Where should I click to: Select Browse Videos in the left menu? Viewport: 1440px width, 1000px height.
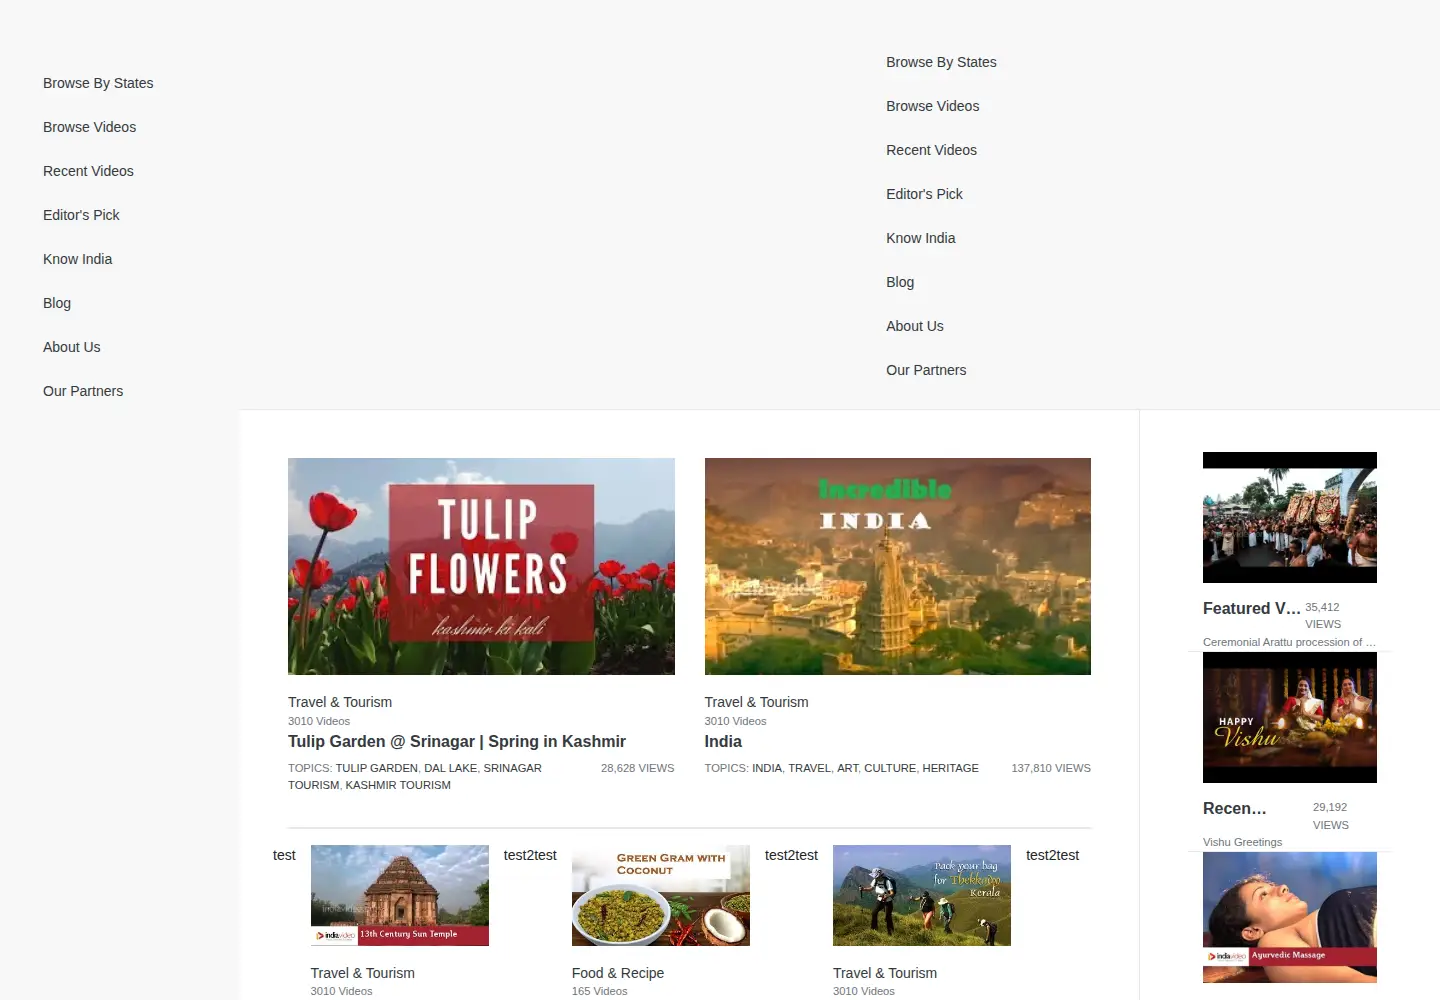pyautogui.click(x=89, y=127)
